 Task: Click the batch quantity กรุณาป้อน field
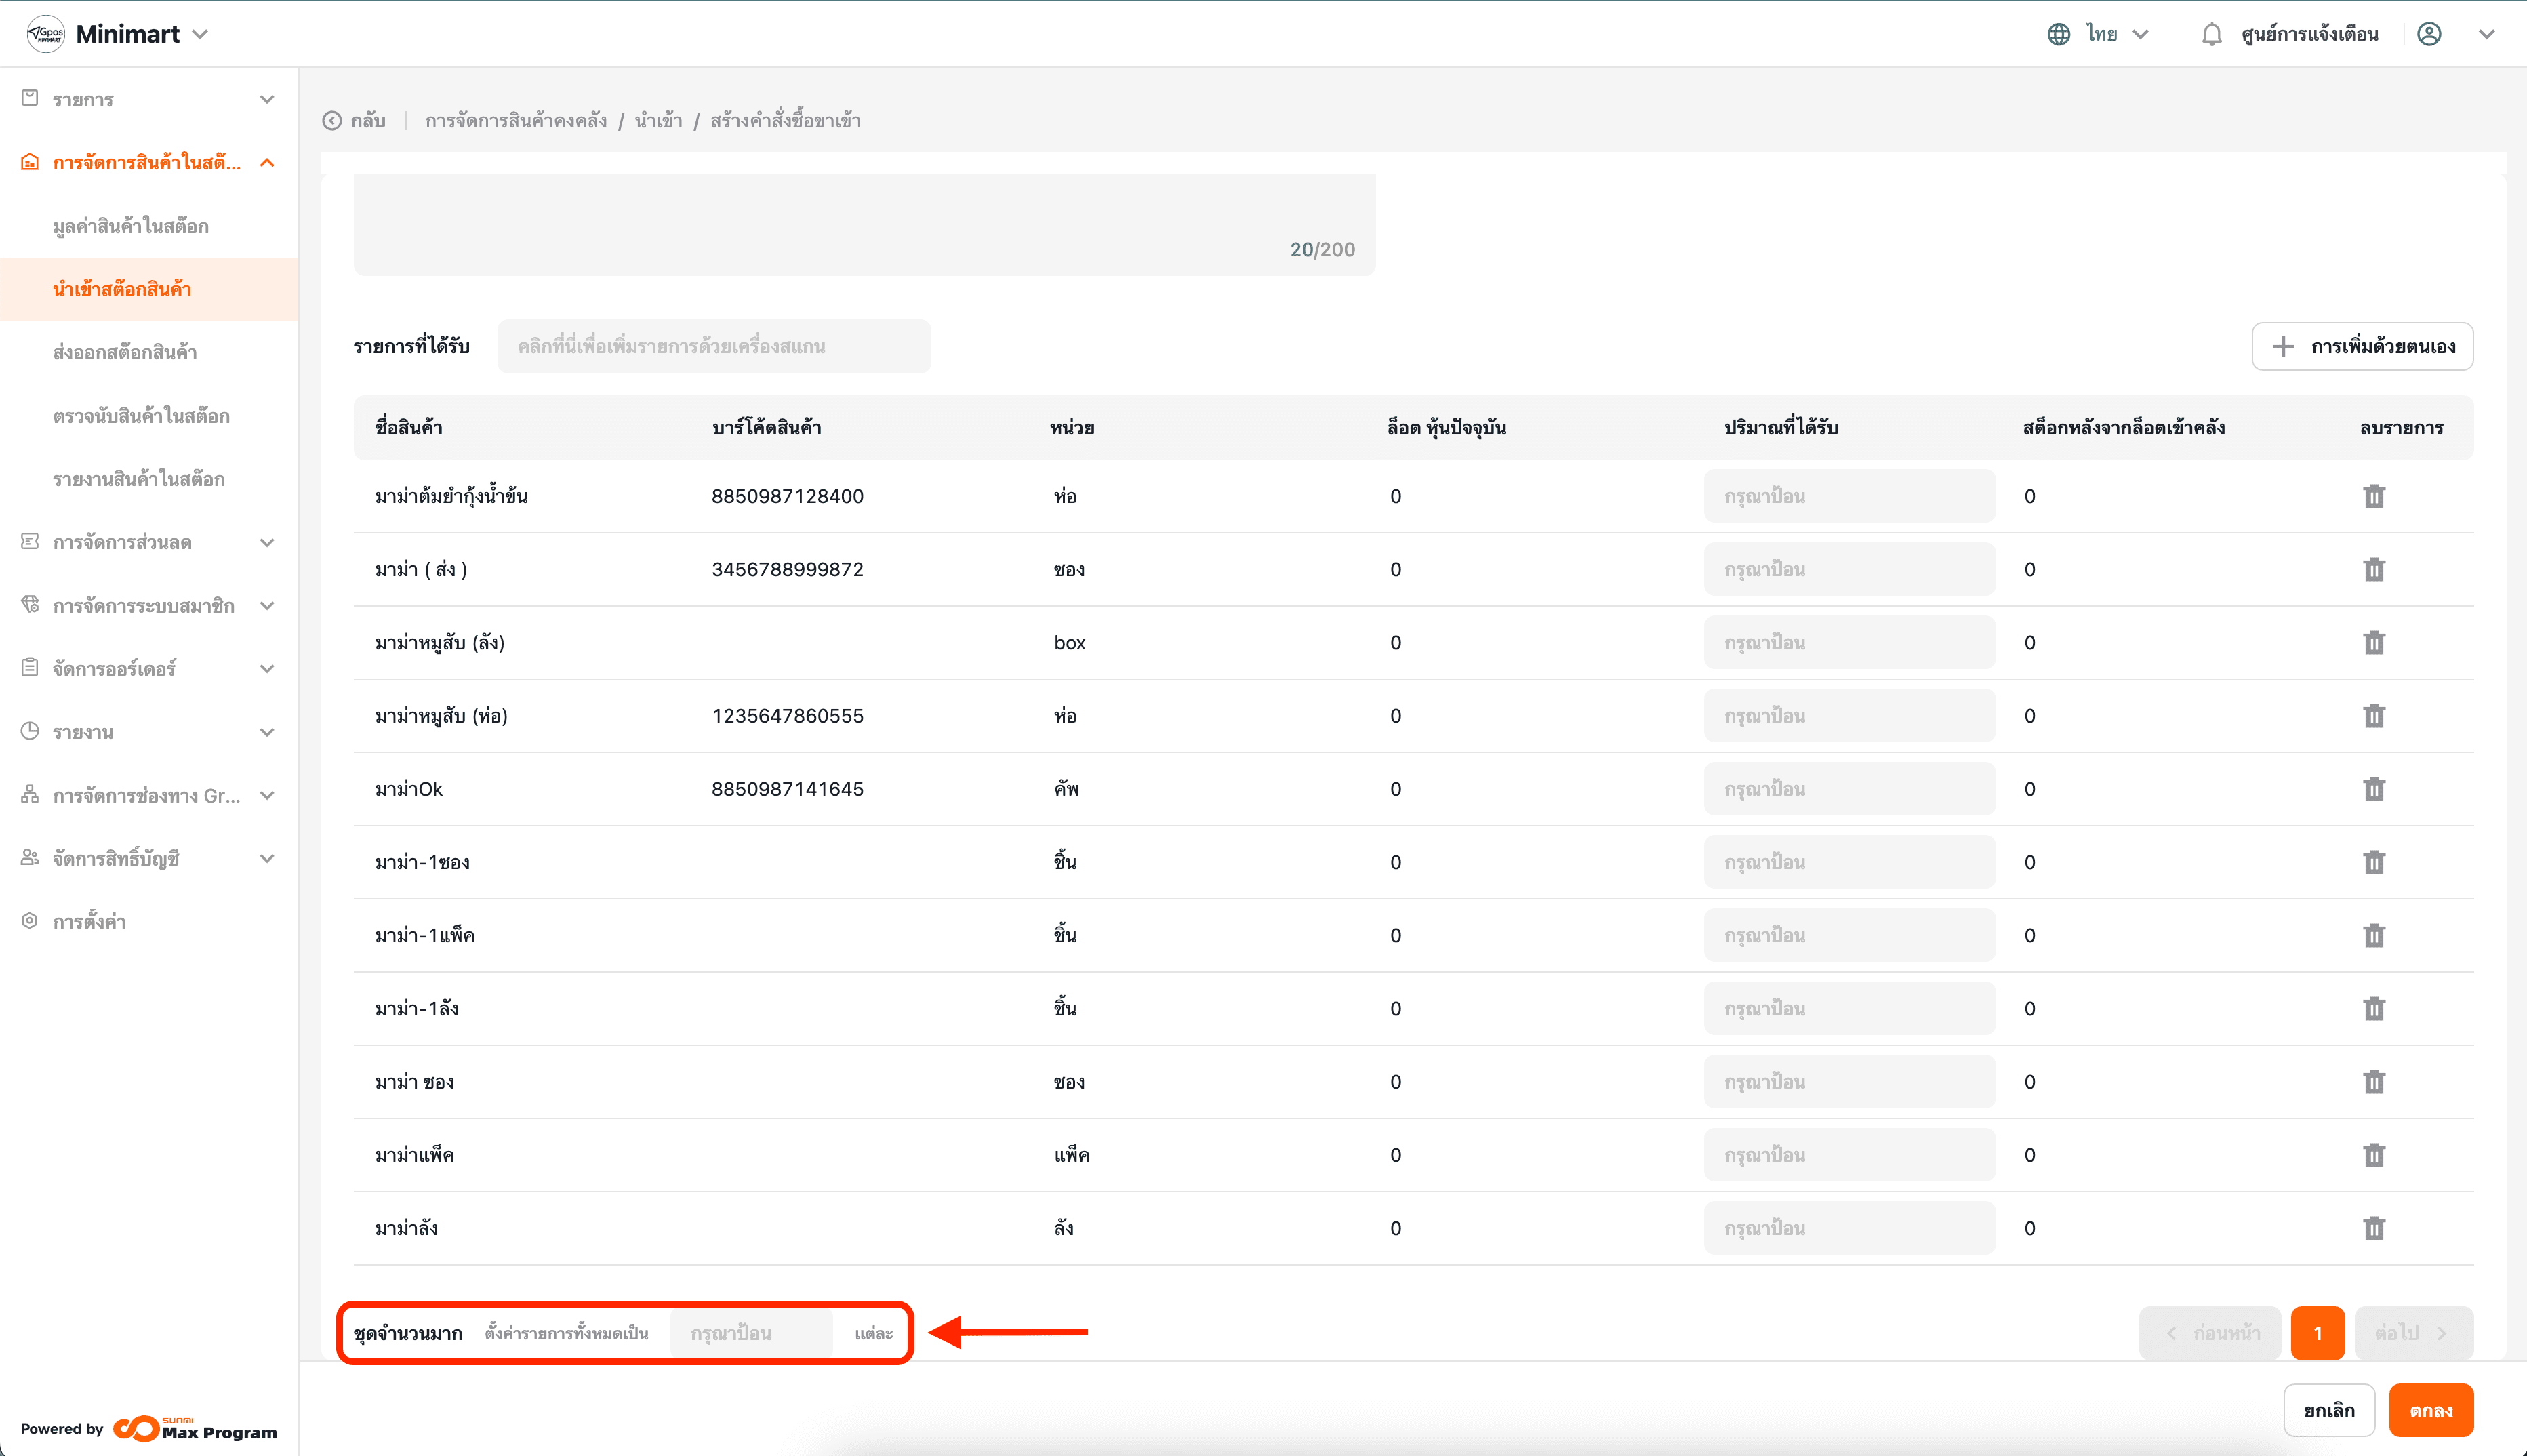(751, 1333)
